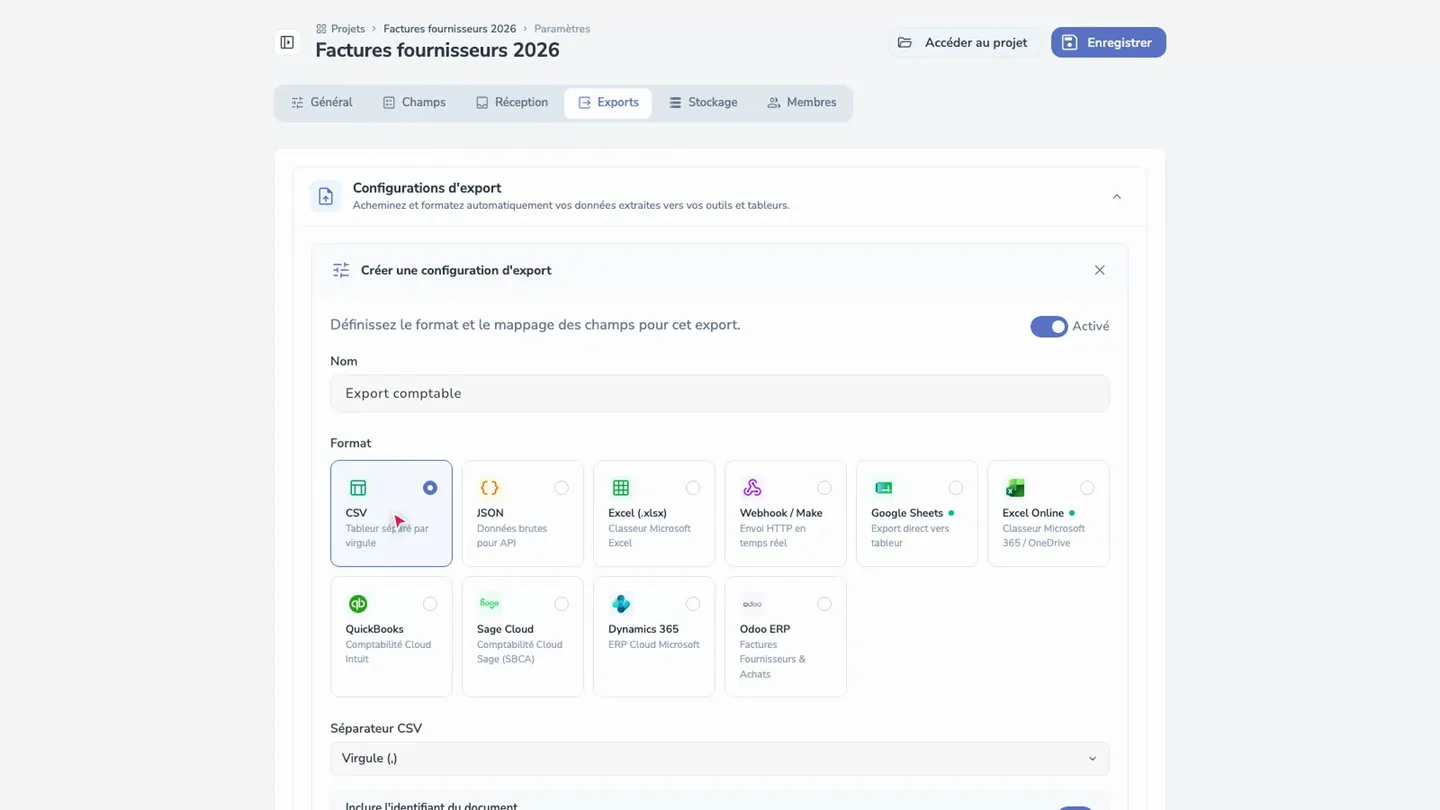Click the Sage Cloud logo icon

tap(489, 604)
